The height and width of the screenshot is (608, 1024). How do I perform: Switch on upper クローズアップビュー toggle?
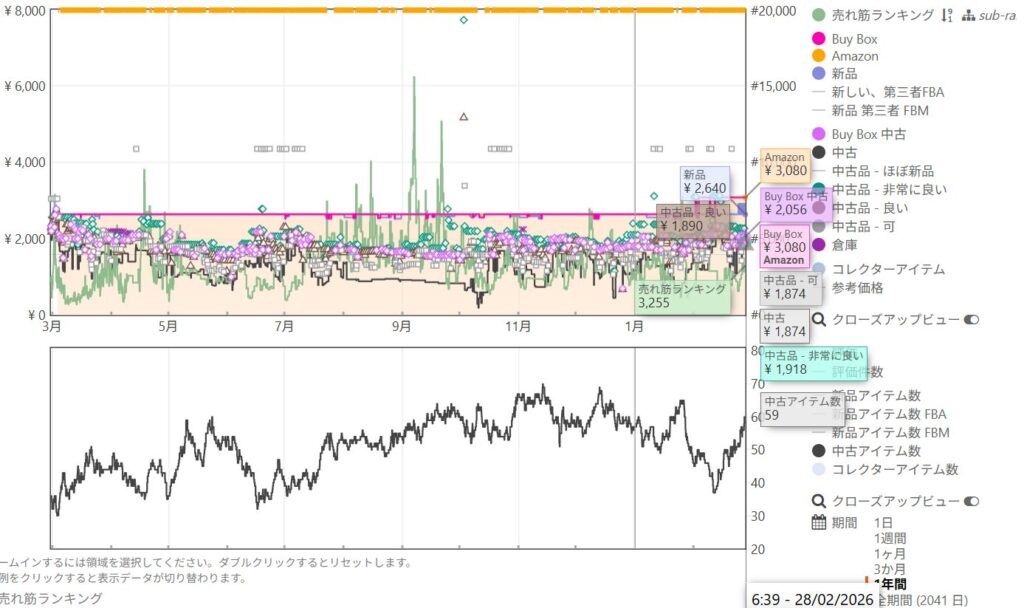click(971, 319)
